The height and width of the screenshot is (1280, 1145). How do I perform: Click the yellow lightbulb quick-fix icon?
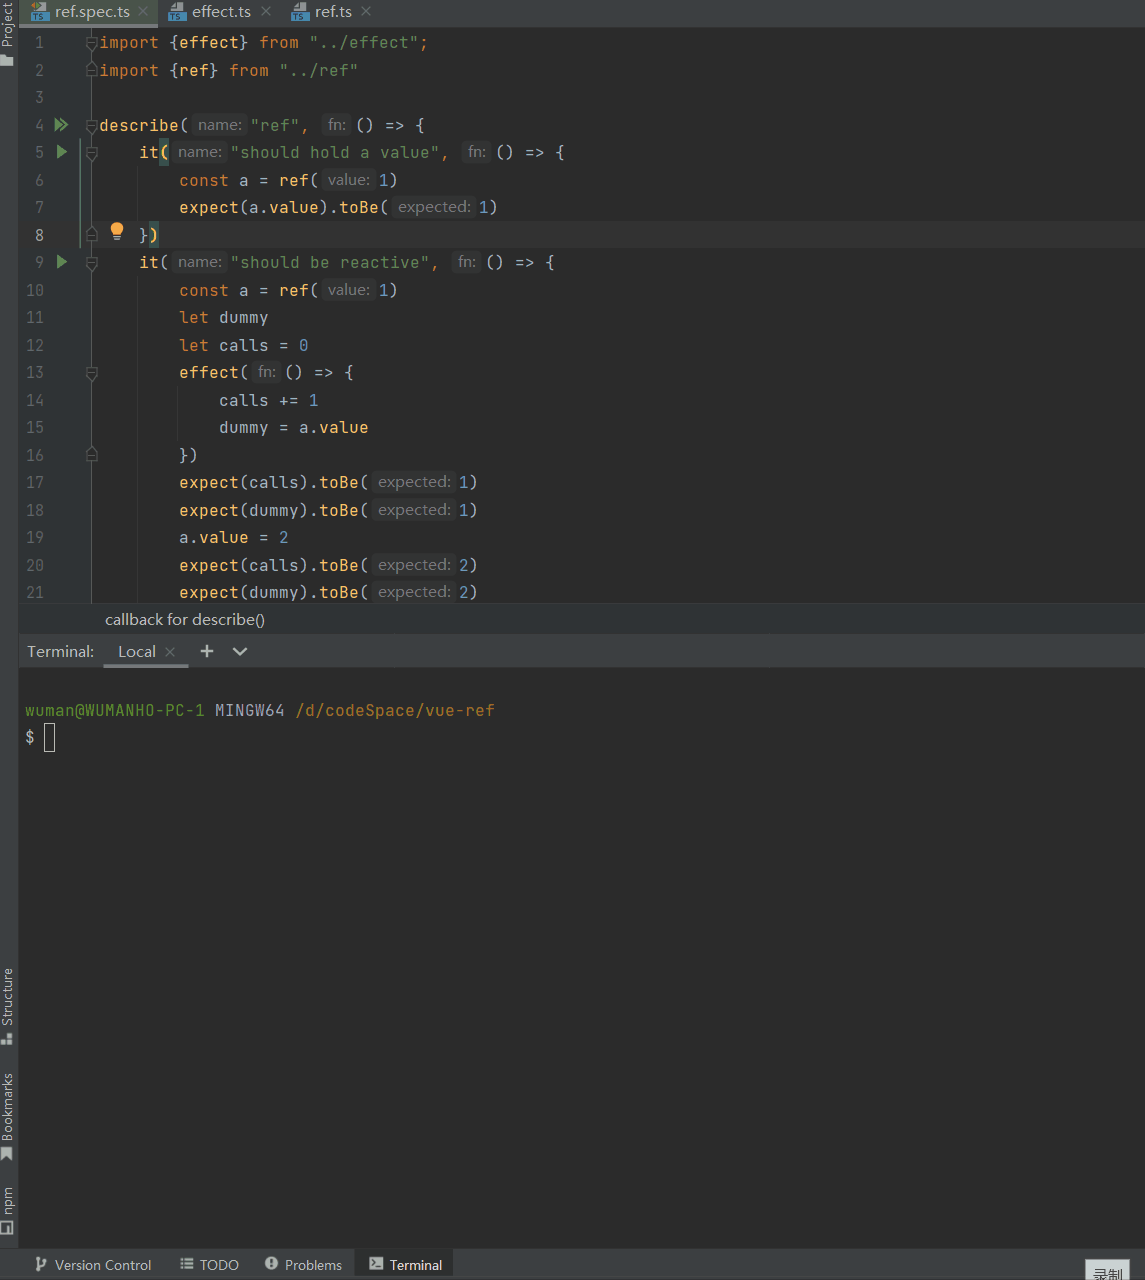coord(116,232)
